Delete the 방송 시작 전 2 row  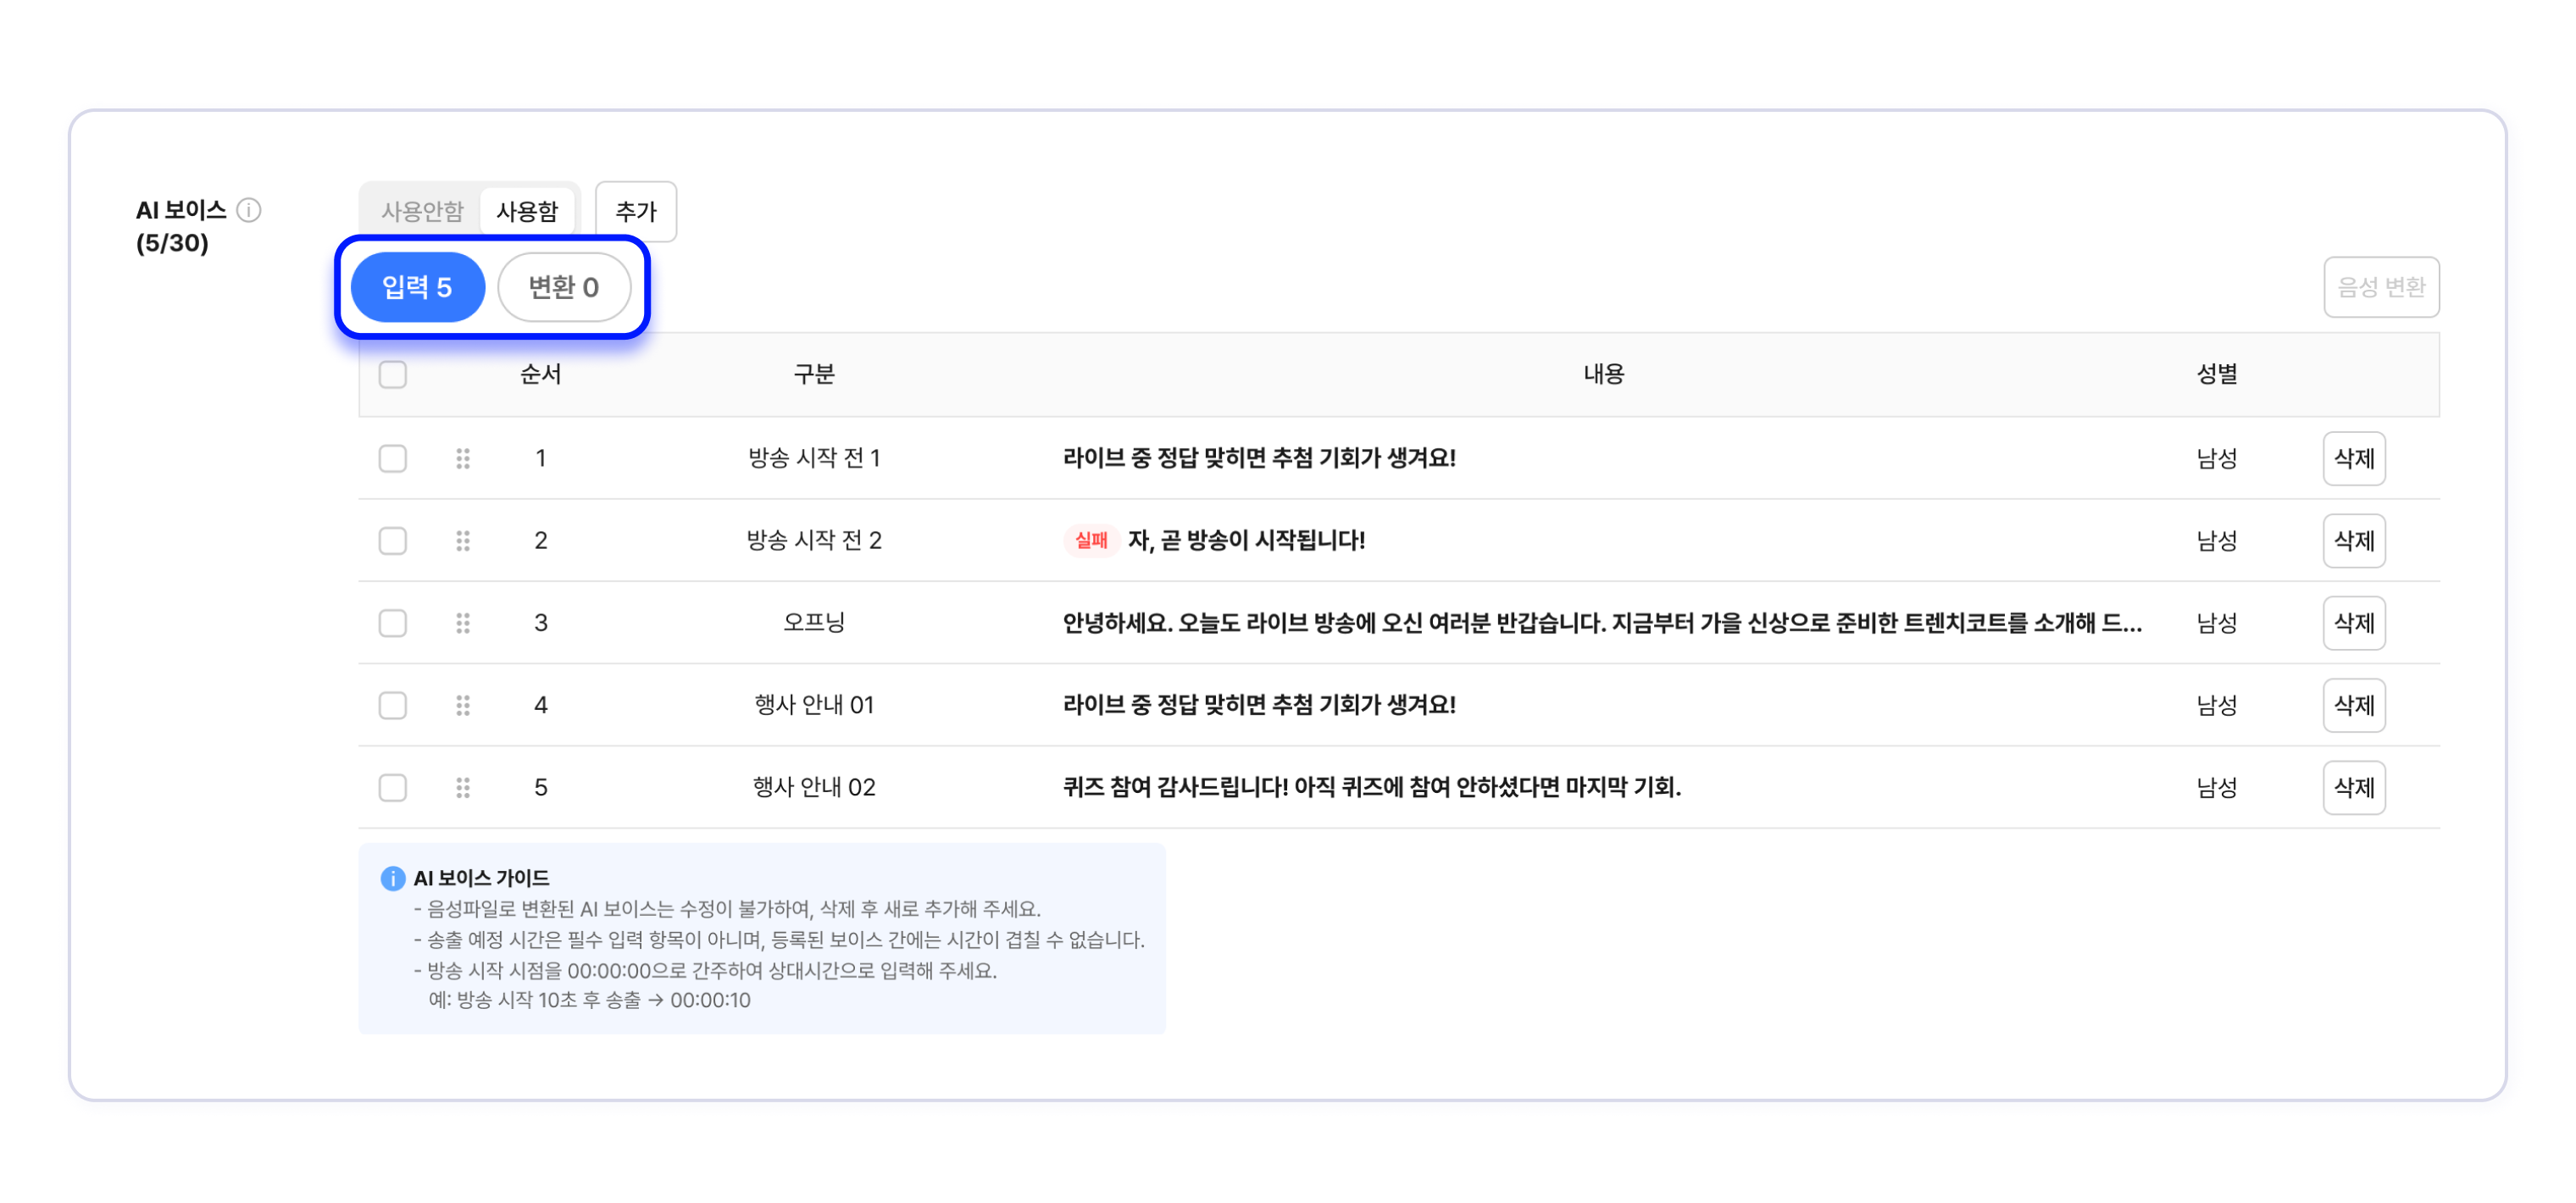tap(2353, 541)
